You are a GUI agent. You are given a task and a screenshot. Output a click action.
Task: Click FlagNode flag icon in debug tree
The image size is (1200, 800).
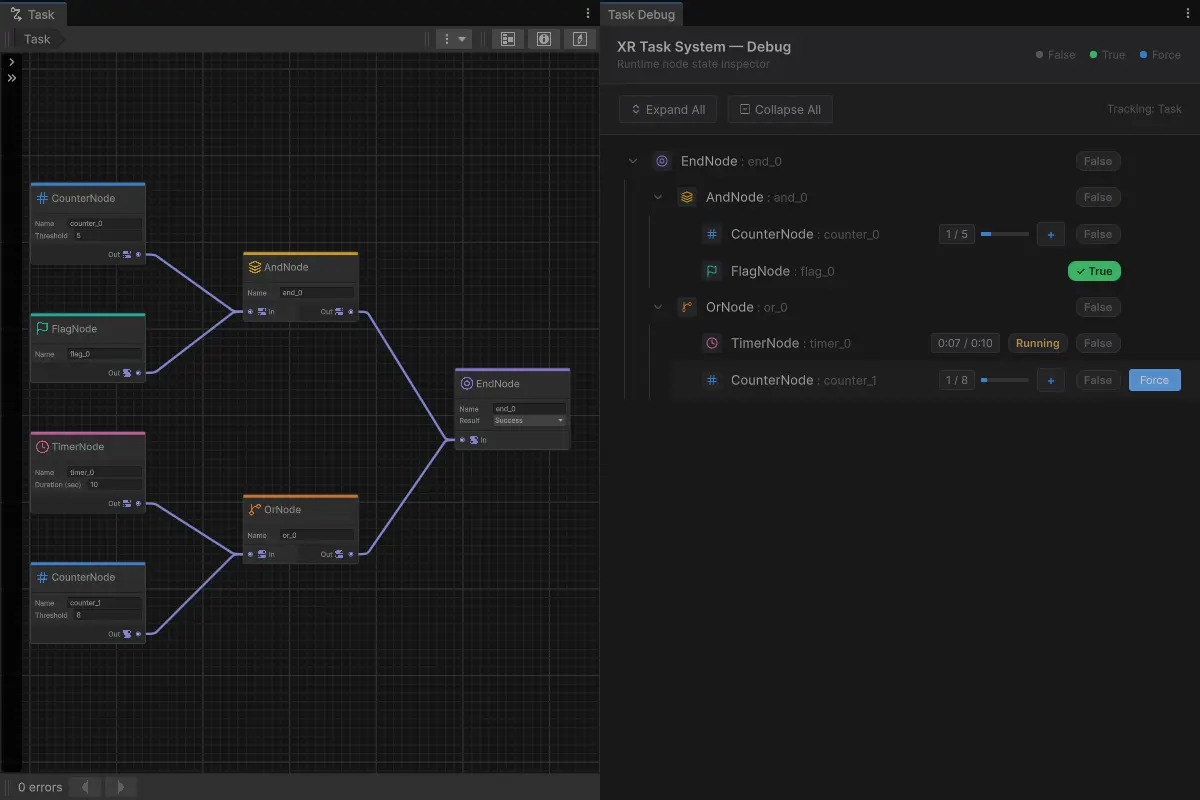click(x=712, y=270)
